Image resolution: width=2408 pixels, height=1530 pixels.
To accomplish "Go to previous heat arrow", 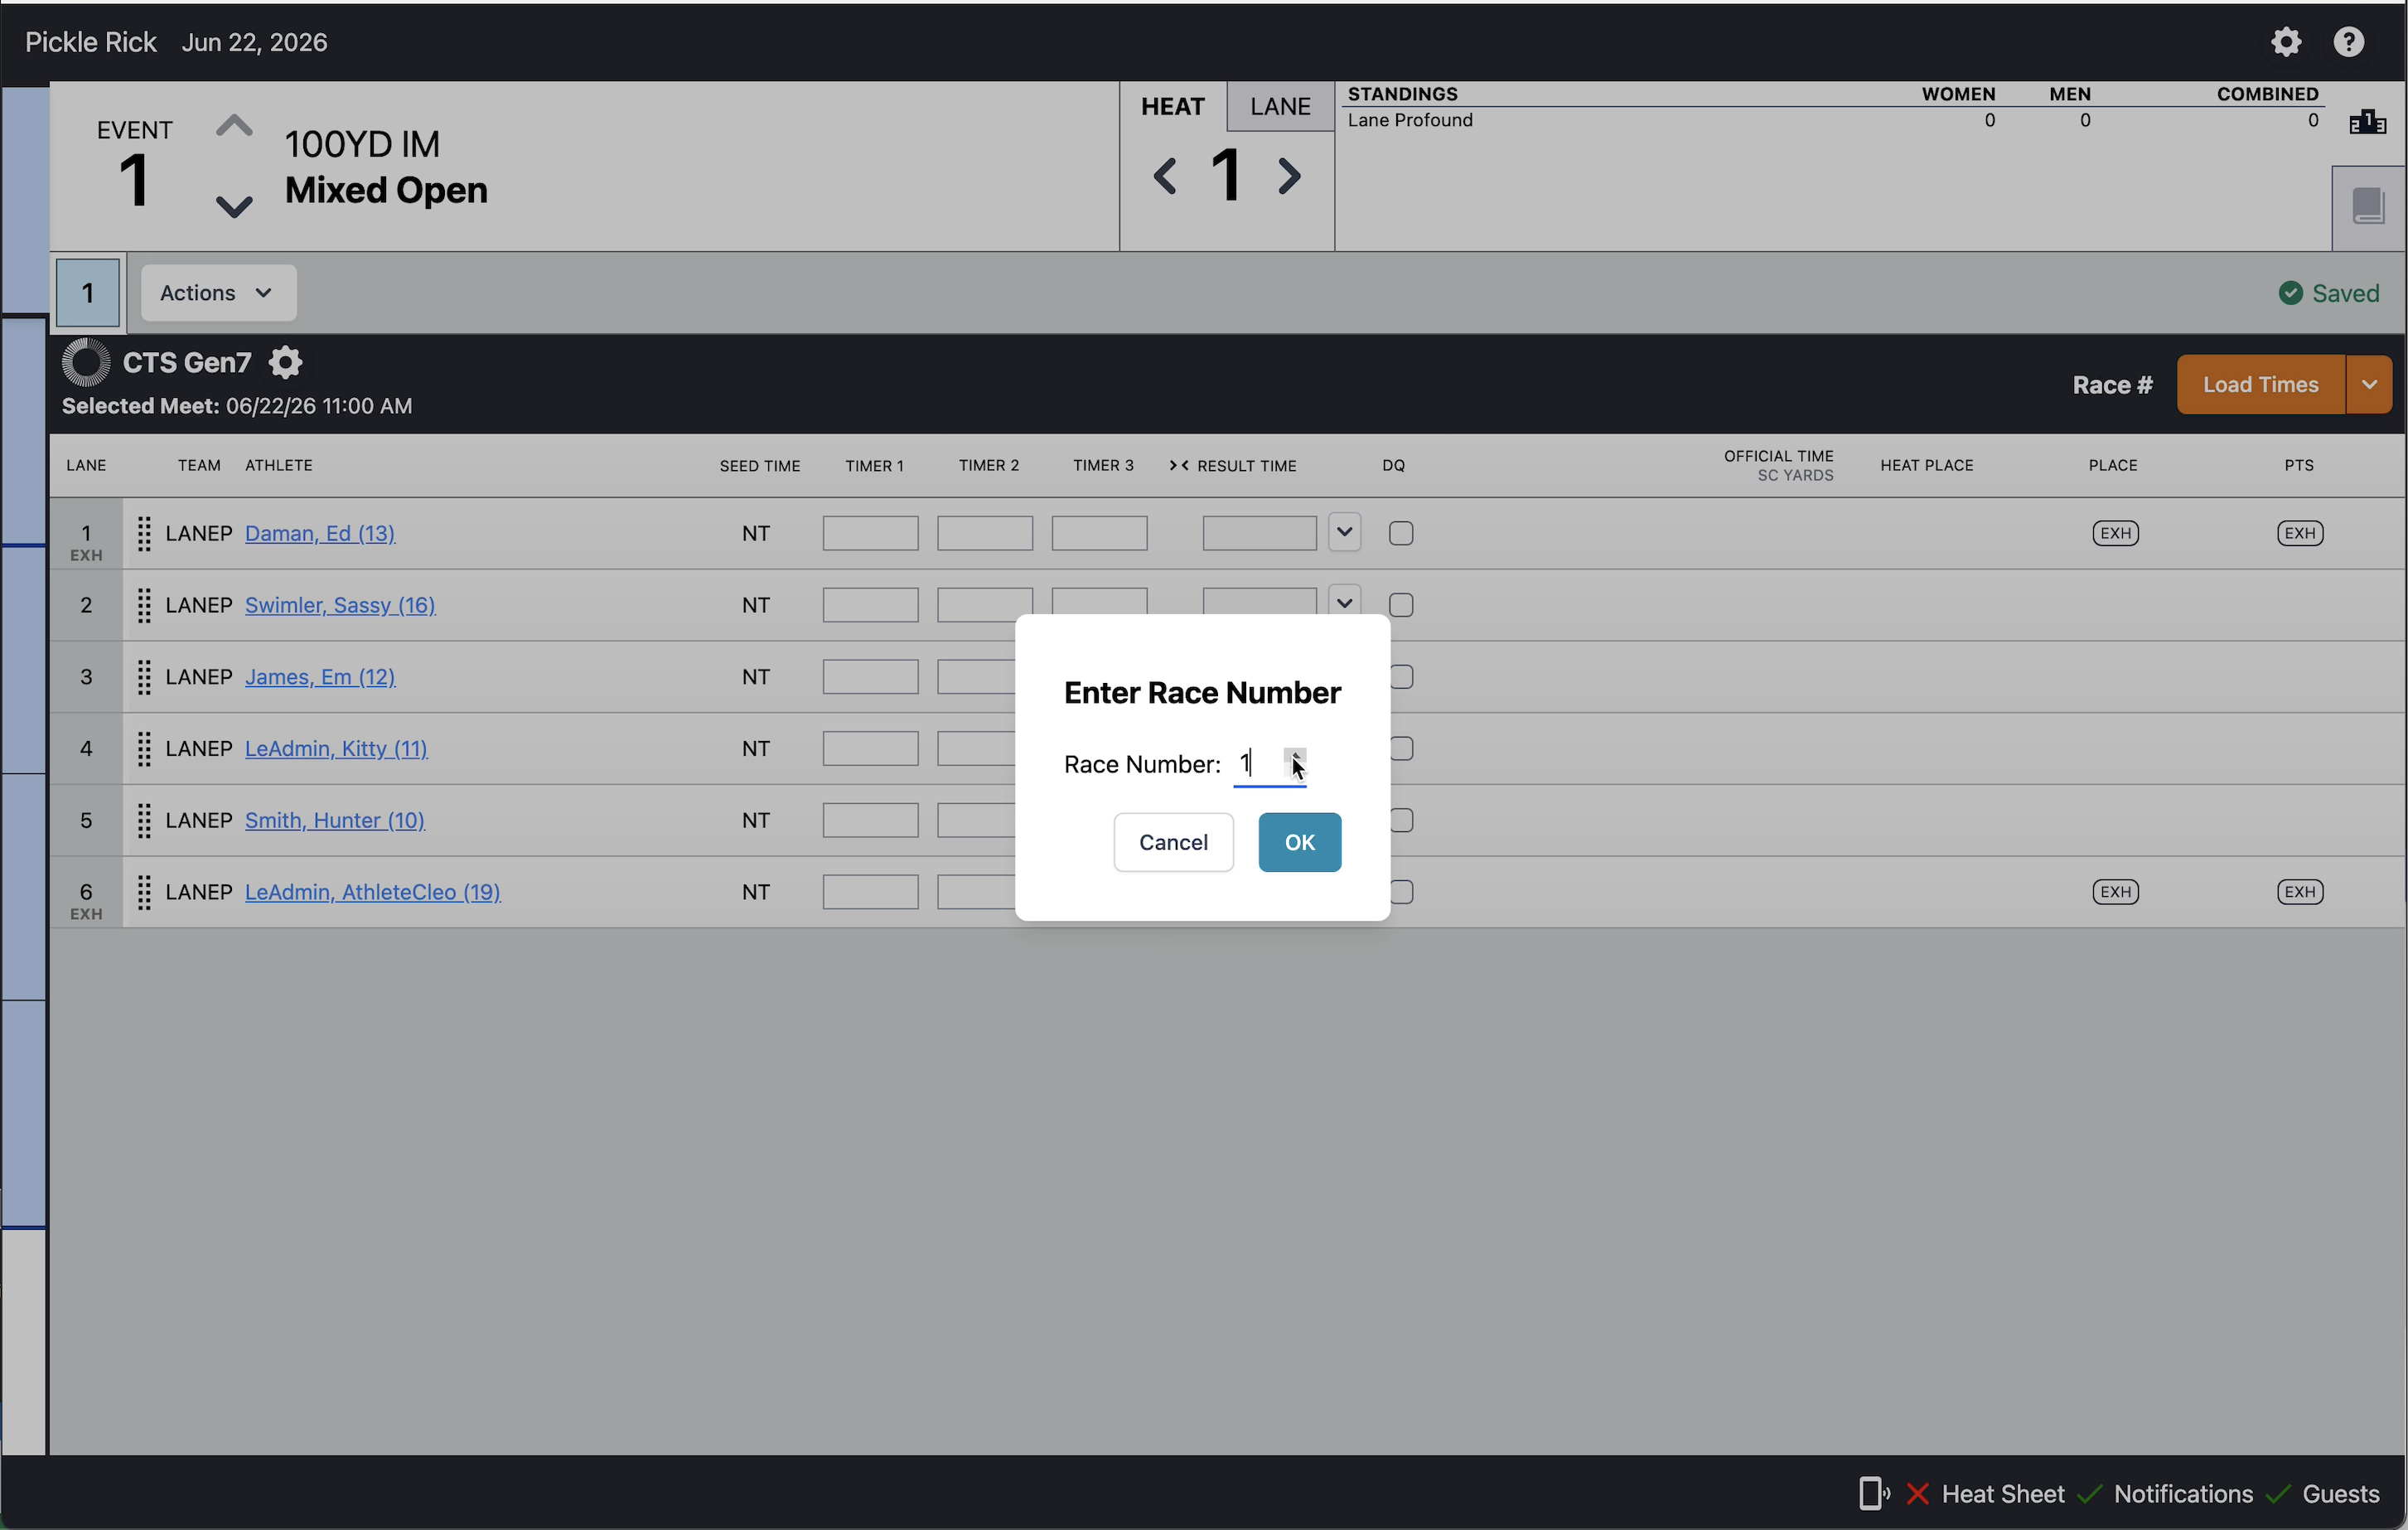I will point(1165,176).
